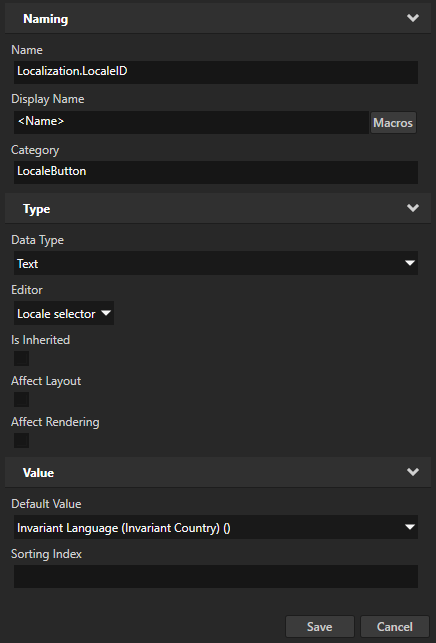436x643 pixels.
Task: Click the Locale selector dropdown arrow
Action: 106,313
